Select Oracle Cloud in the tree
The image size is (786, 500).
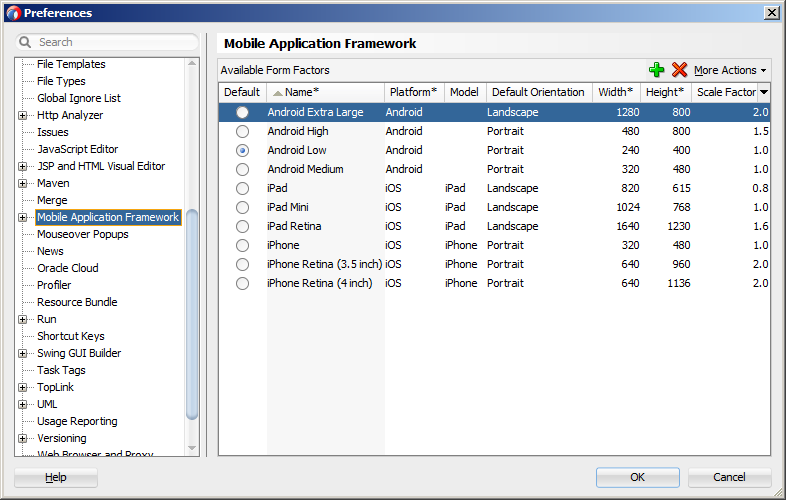[68, 269]
